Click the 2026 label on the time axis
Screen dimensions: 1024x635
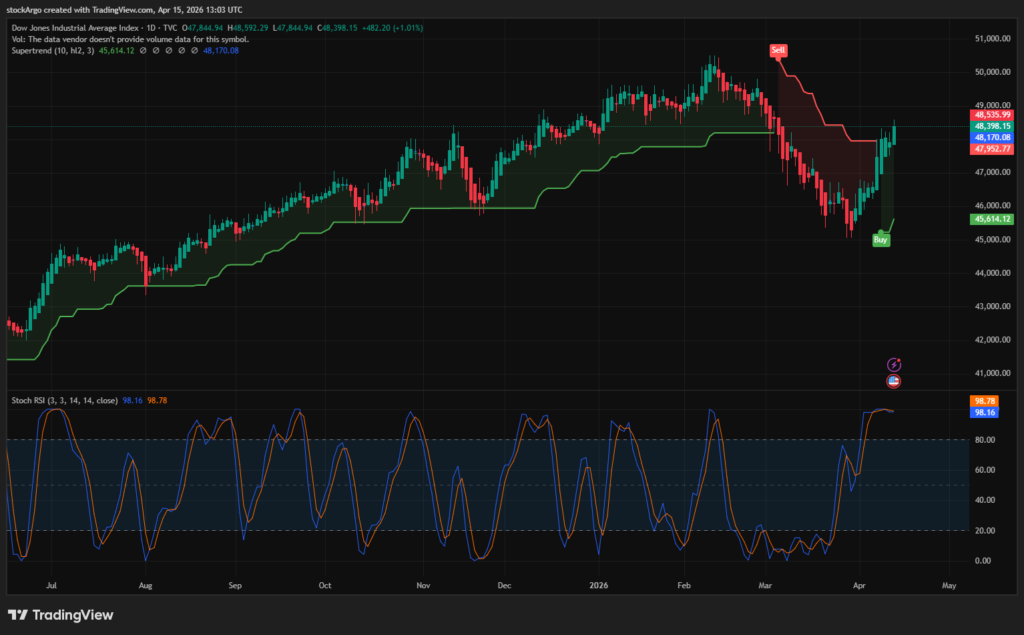(x=598, y=583)
